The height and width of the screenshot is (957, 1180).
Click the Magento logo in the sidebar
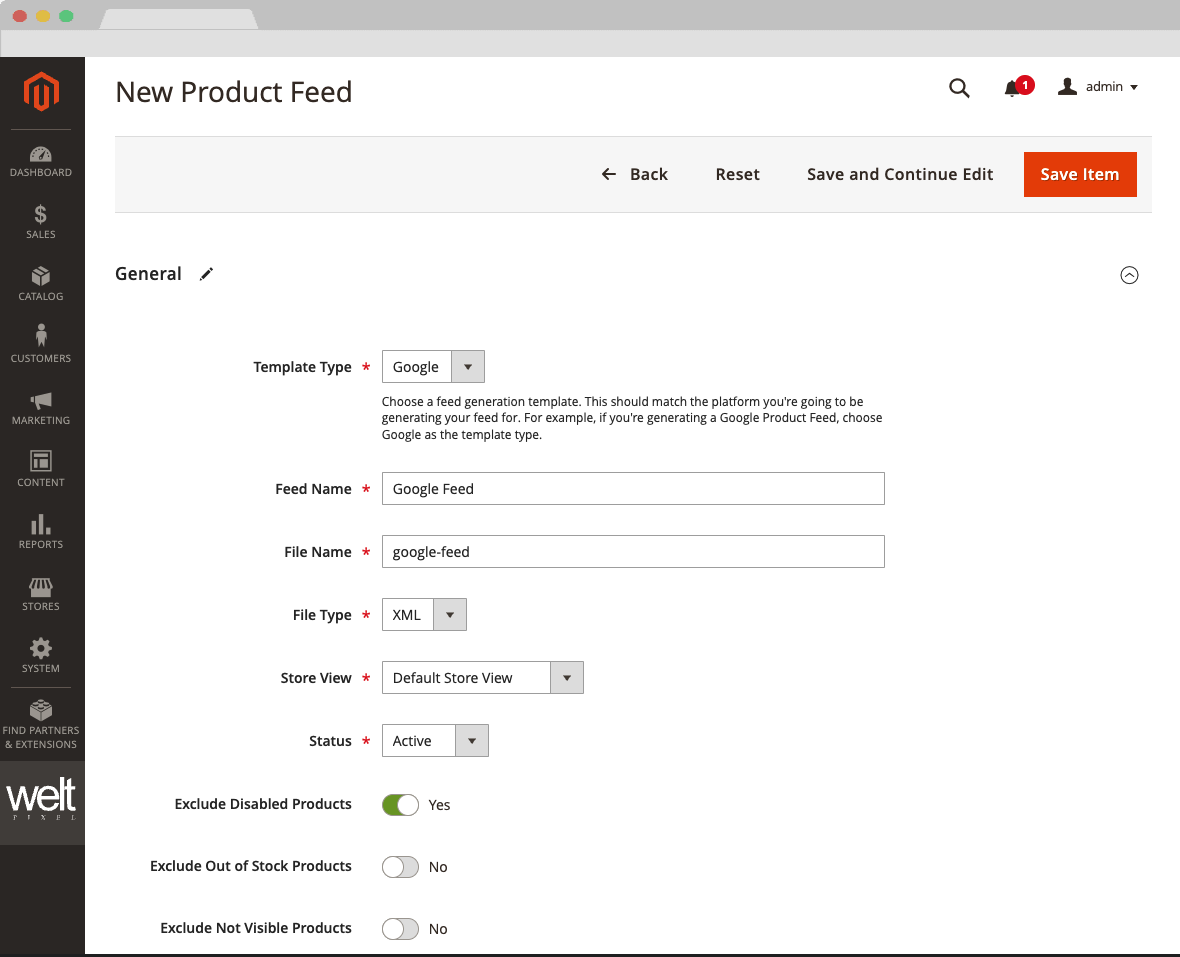pos(41,91)
